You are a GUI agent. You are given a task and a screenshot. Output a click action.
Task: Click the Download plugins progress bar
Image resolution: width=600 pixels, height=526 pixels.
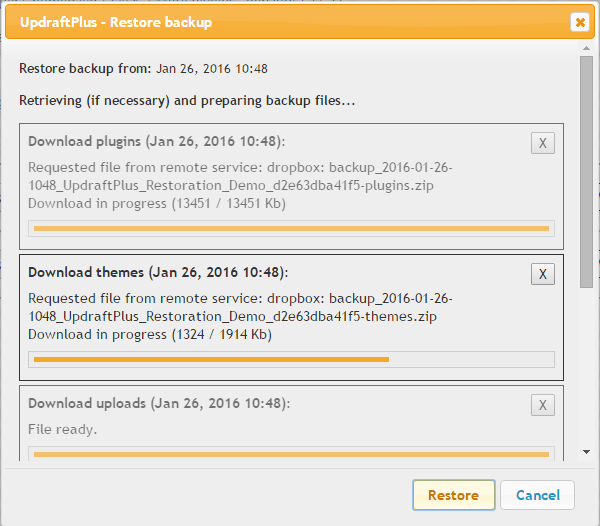(x=291, y=228)
